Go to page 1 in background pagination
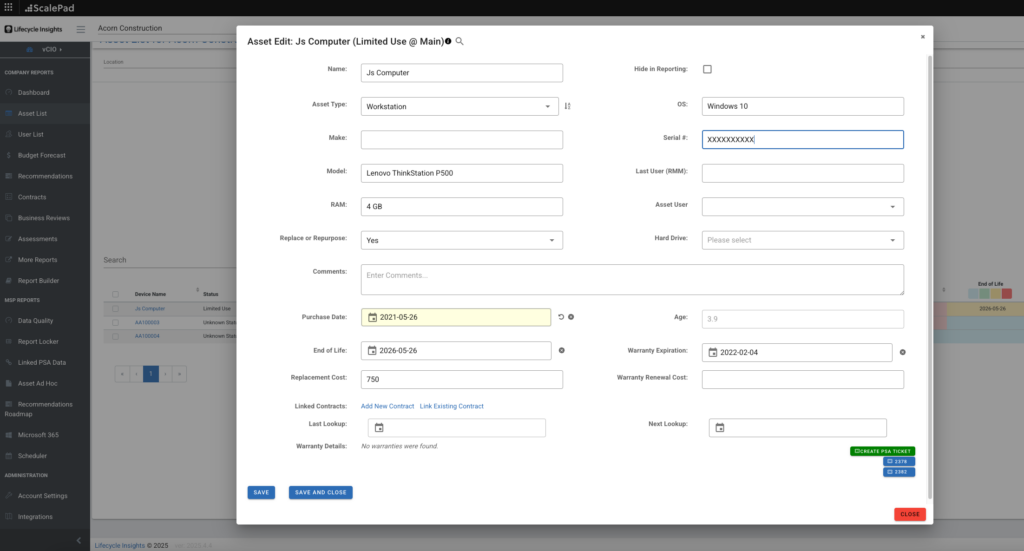This screenshot has width=1024, height=551. [x=151, y=374]
